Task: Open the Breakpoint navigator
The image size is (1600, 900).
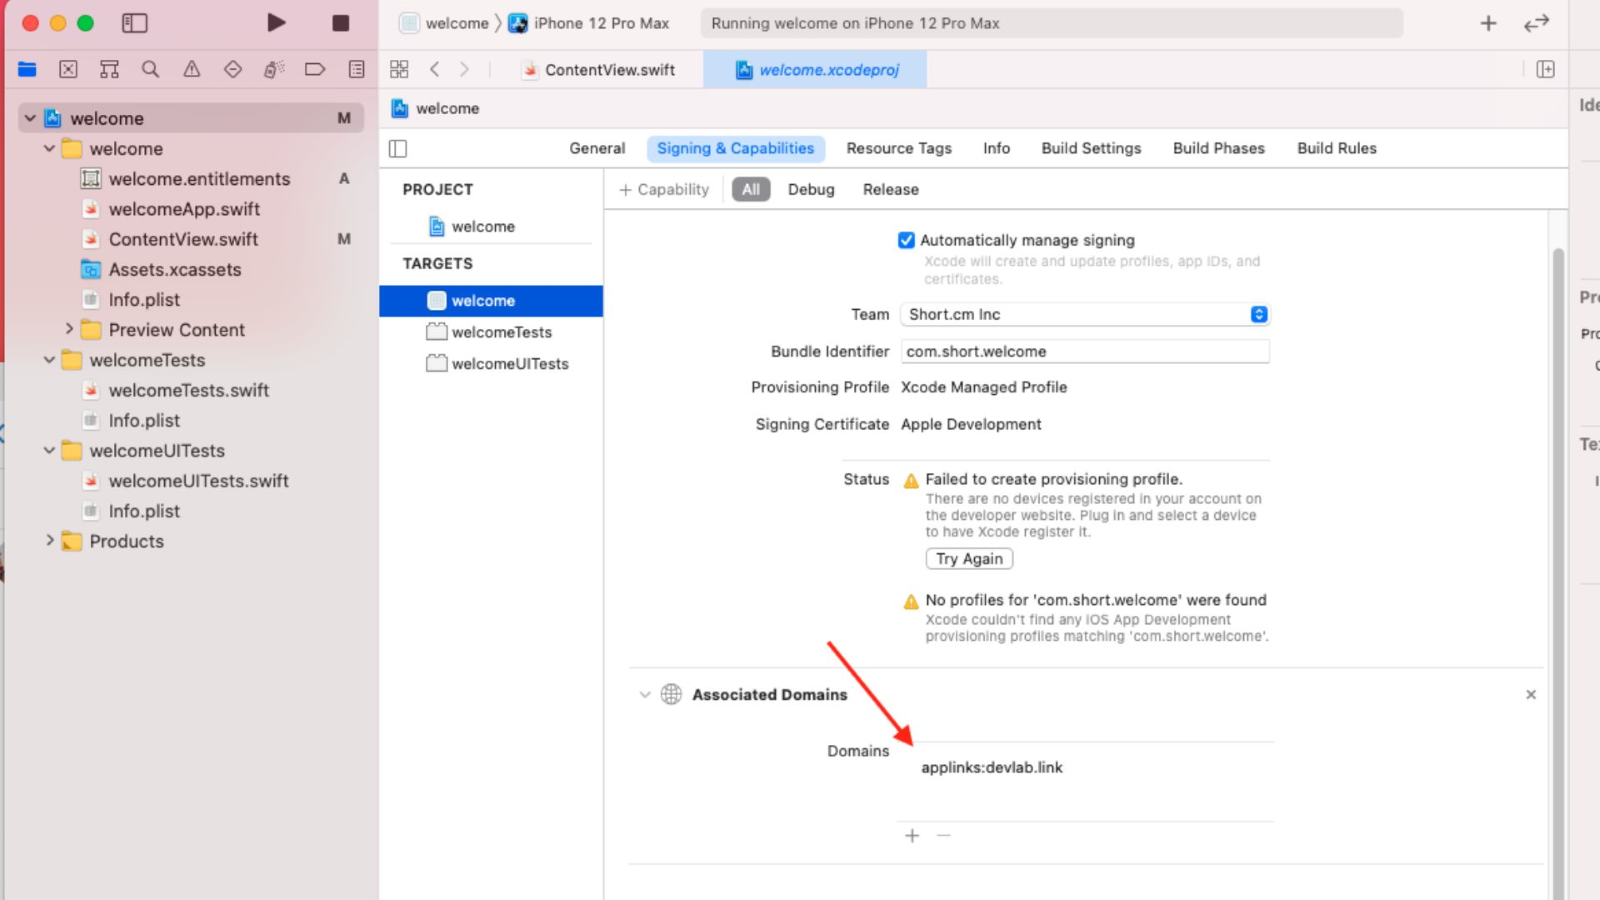Action: click(x=315, y=69)
